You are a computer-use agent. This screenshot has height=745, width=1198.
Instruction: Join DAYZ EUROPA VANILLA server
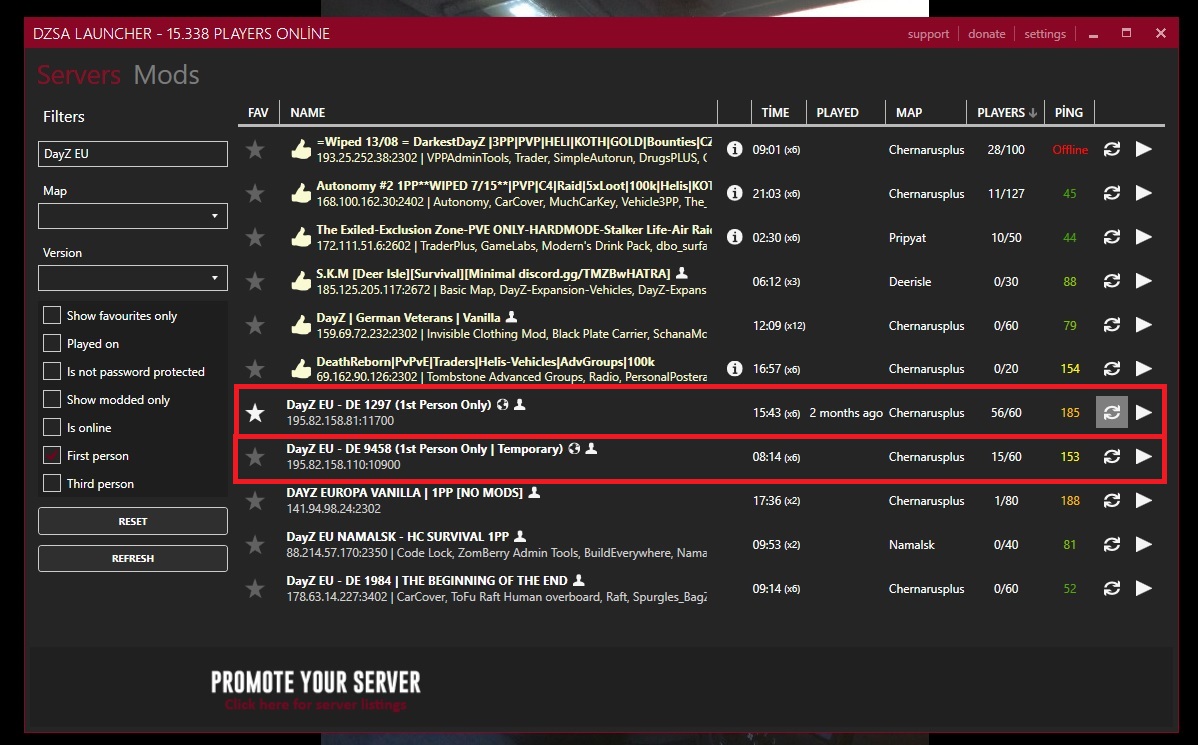(1144, 500)
